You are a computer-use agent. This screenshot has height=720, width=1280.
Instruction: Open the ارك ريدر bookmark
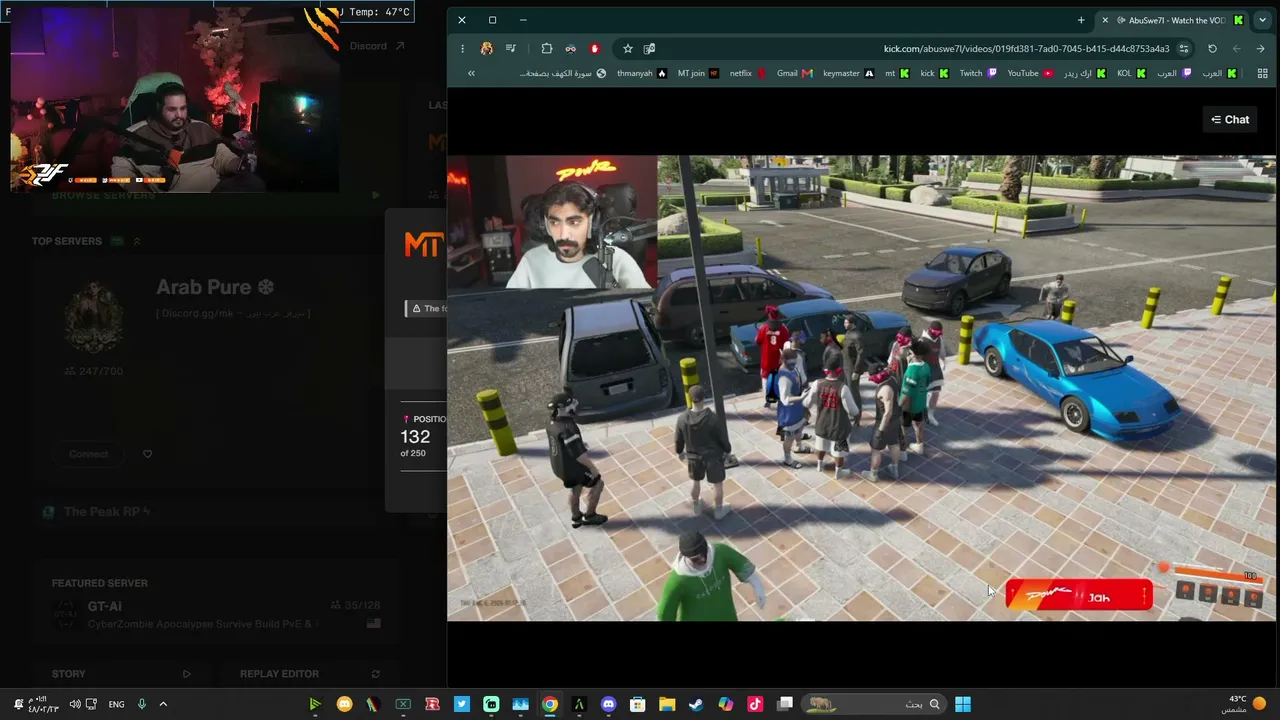1085,73
